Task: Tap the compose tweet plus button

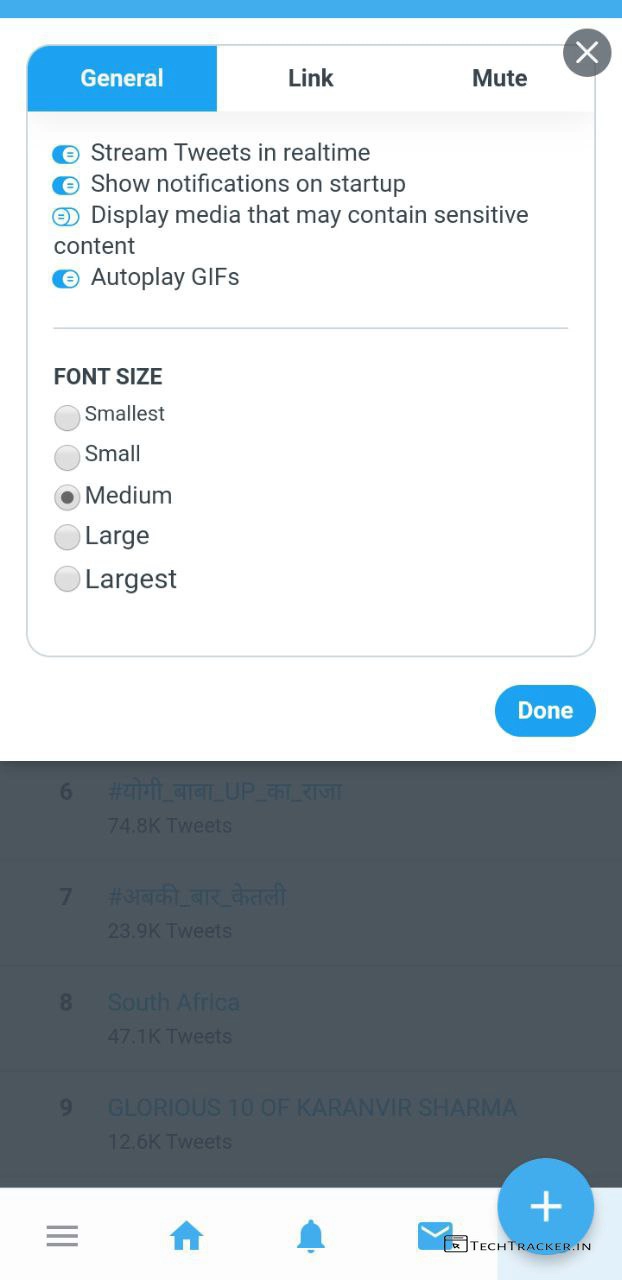Action: click(x=545, y=1206)
